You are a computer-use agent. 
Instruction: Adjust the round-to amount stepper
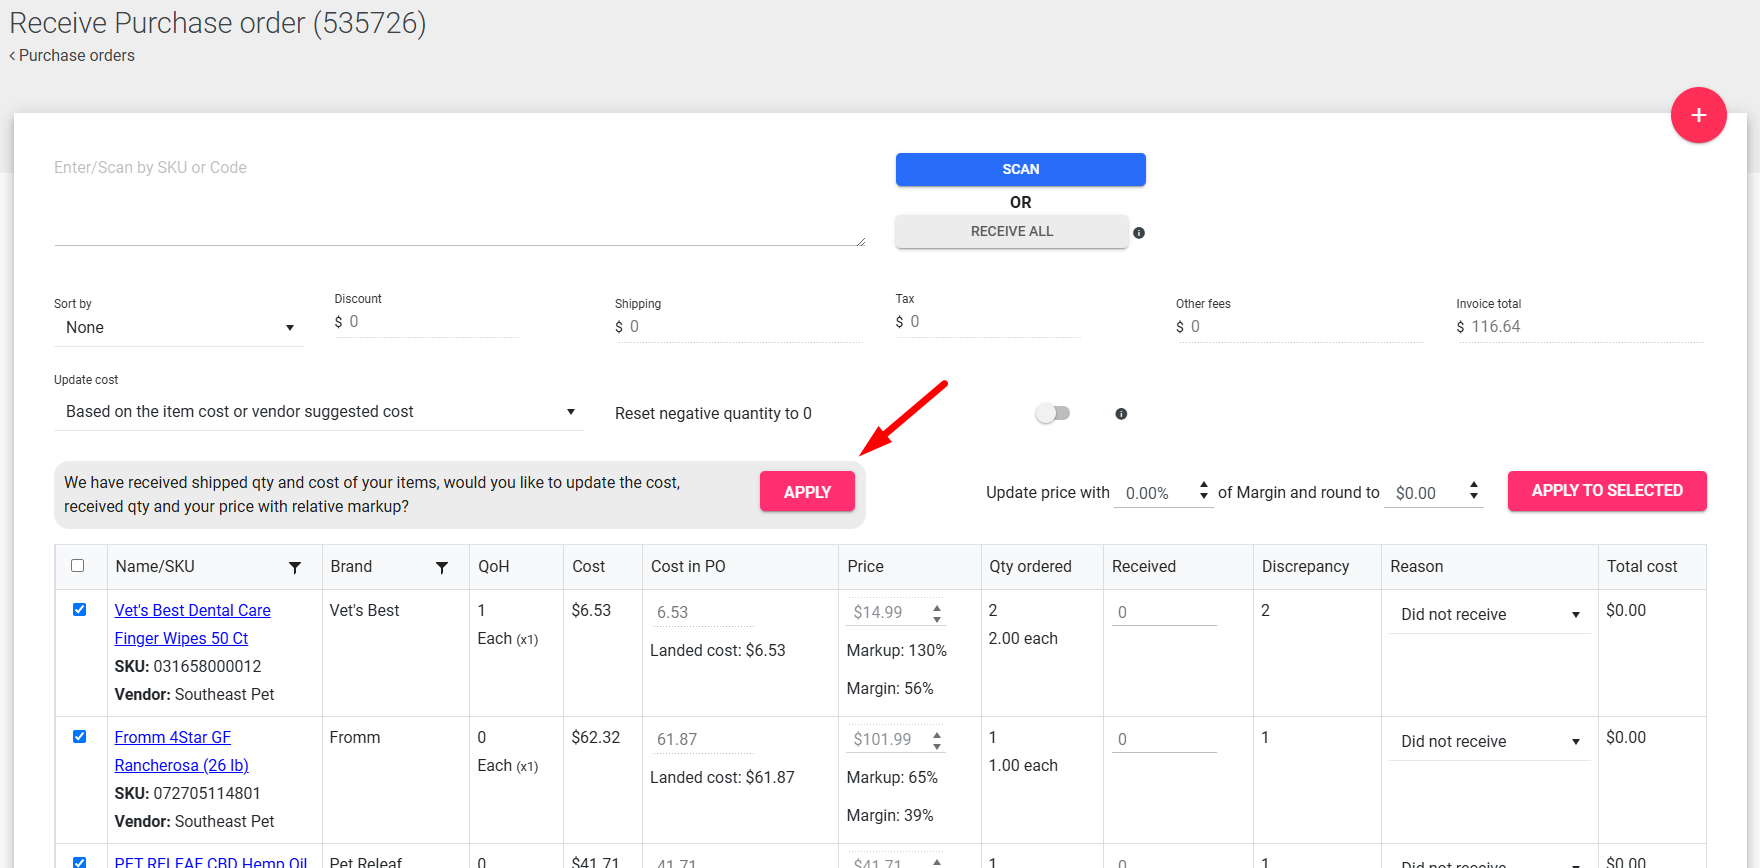coord(1474,490)
